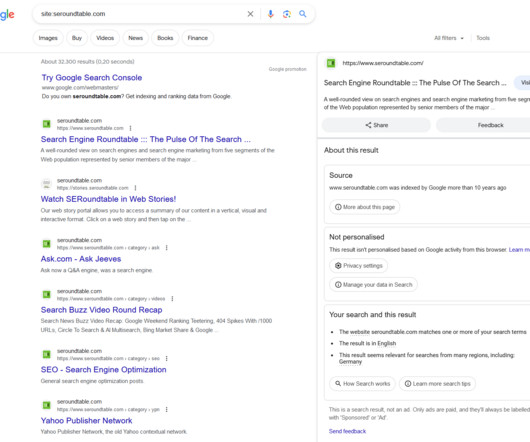Viewport: 530px width, 442px height.
Task: Open the Finance filter tab
Action: pos(198,38)
